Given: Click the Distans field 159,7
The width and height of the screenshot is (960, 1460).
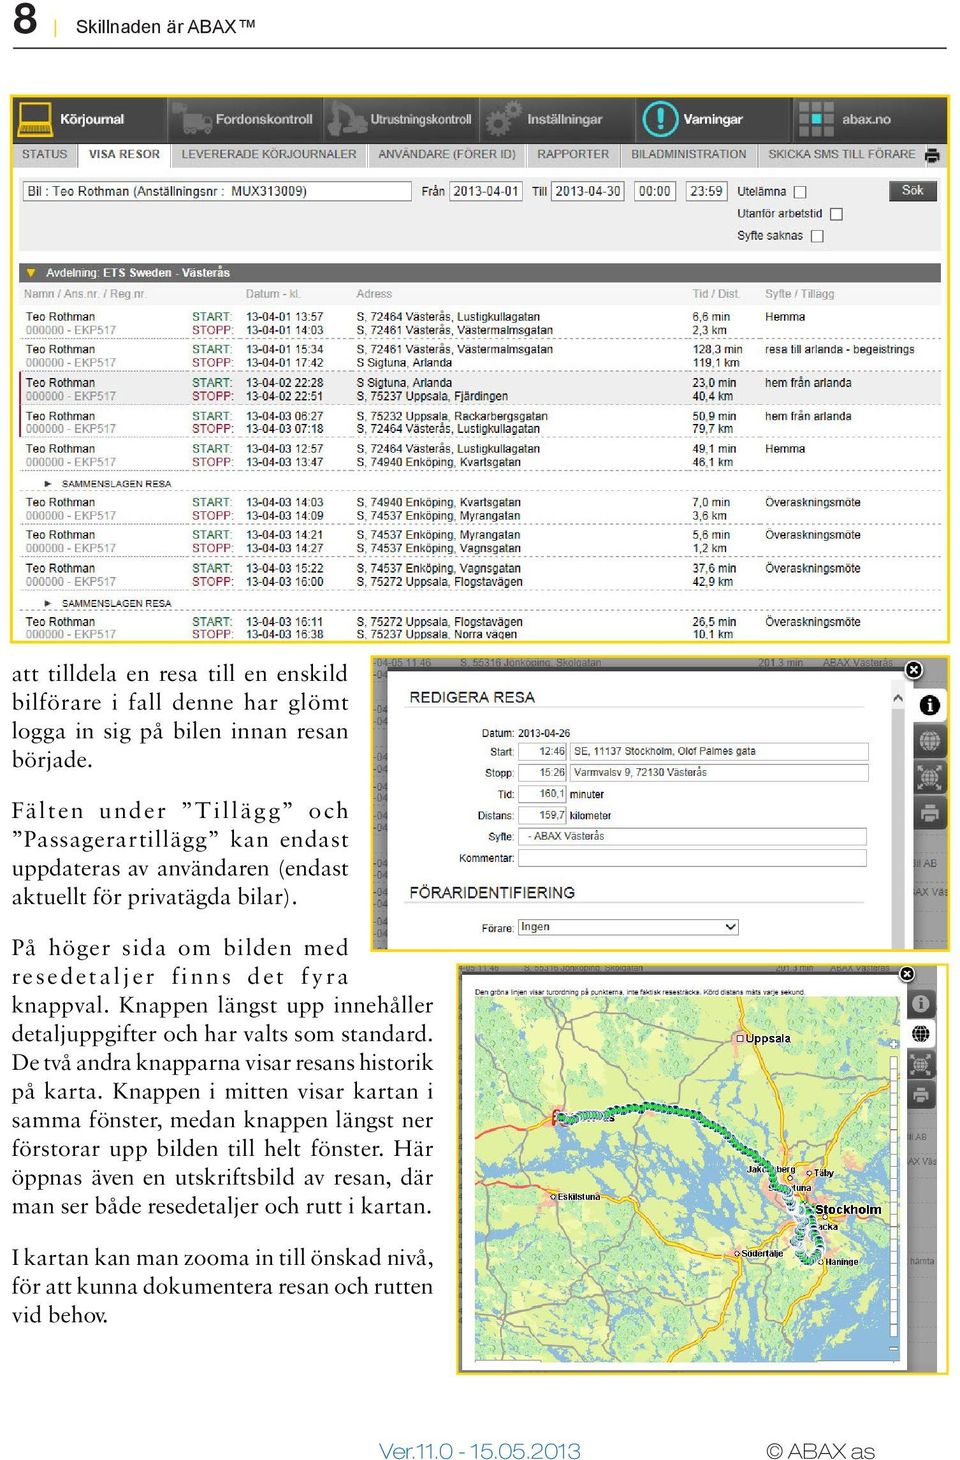Looking at the screenshot, I should [541, 815].
